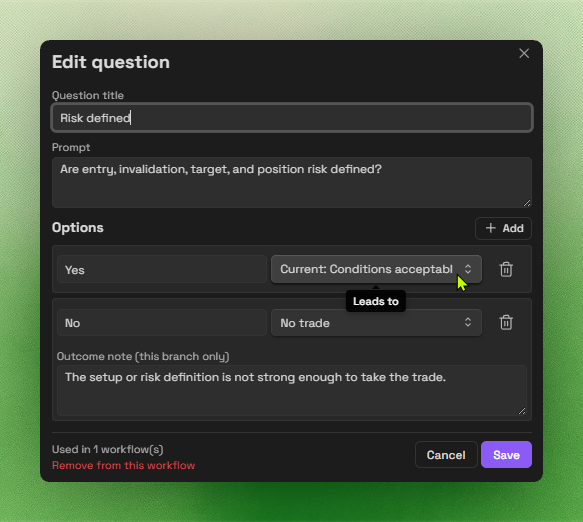Delete the No option with trash icon
583x522 pixels.
coord(506,322)
